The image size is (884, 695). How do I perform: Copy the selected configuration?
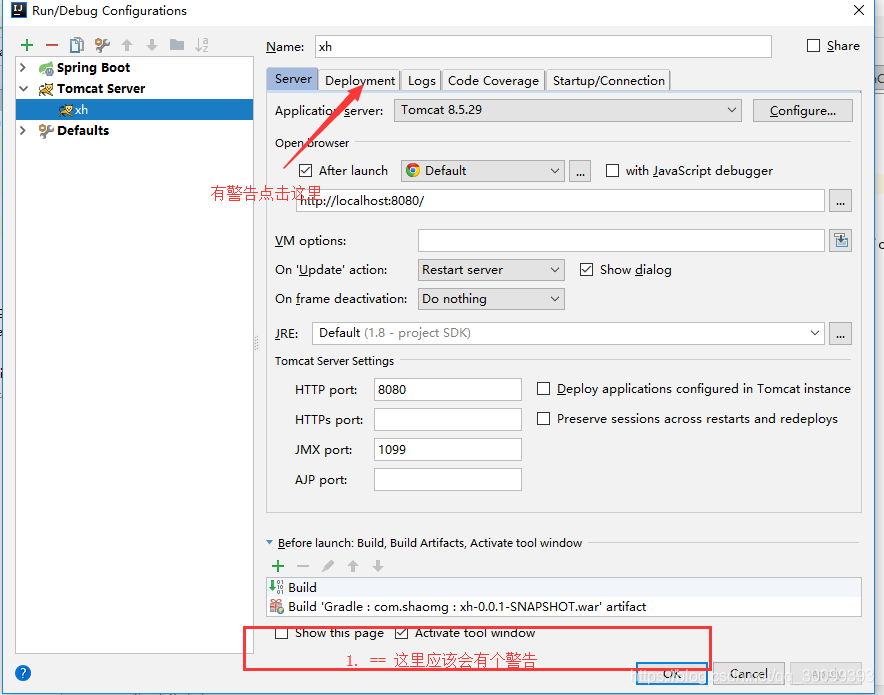(77, 45)
